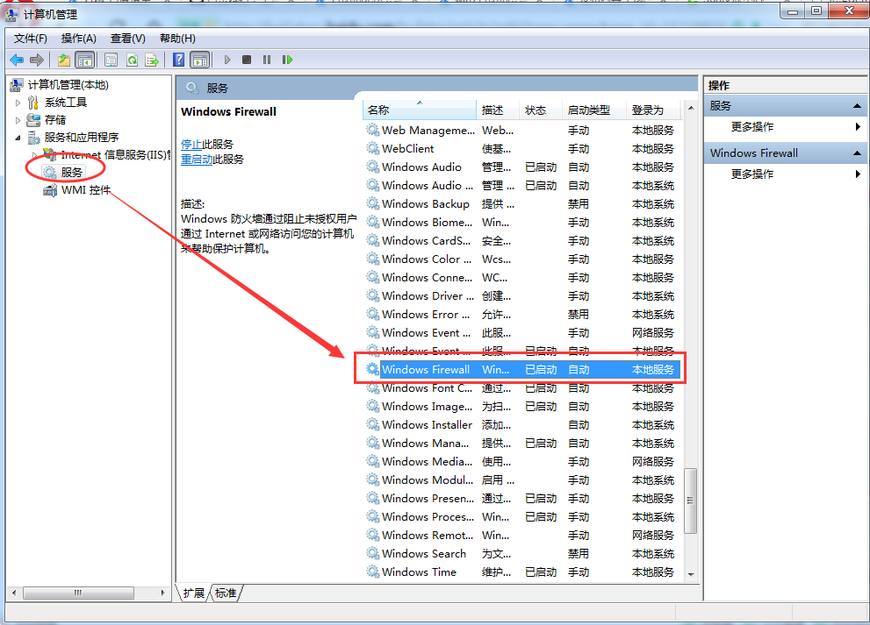Sort by the 状态 column header
Viewport: 870px width, 625px height.
coord(542,110)
